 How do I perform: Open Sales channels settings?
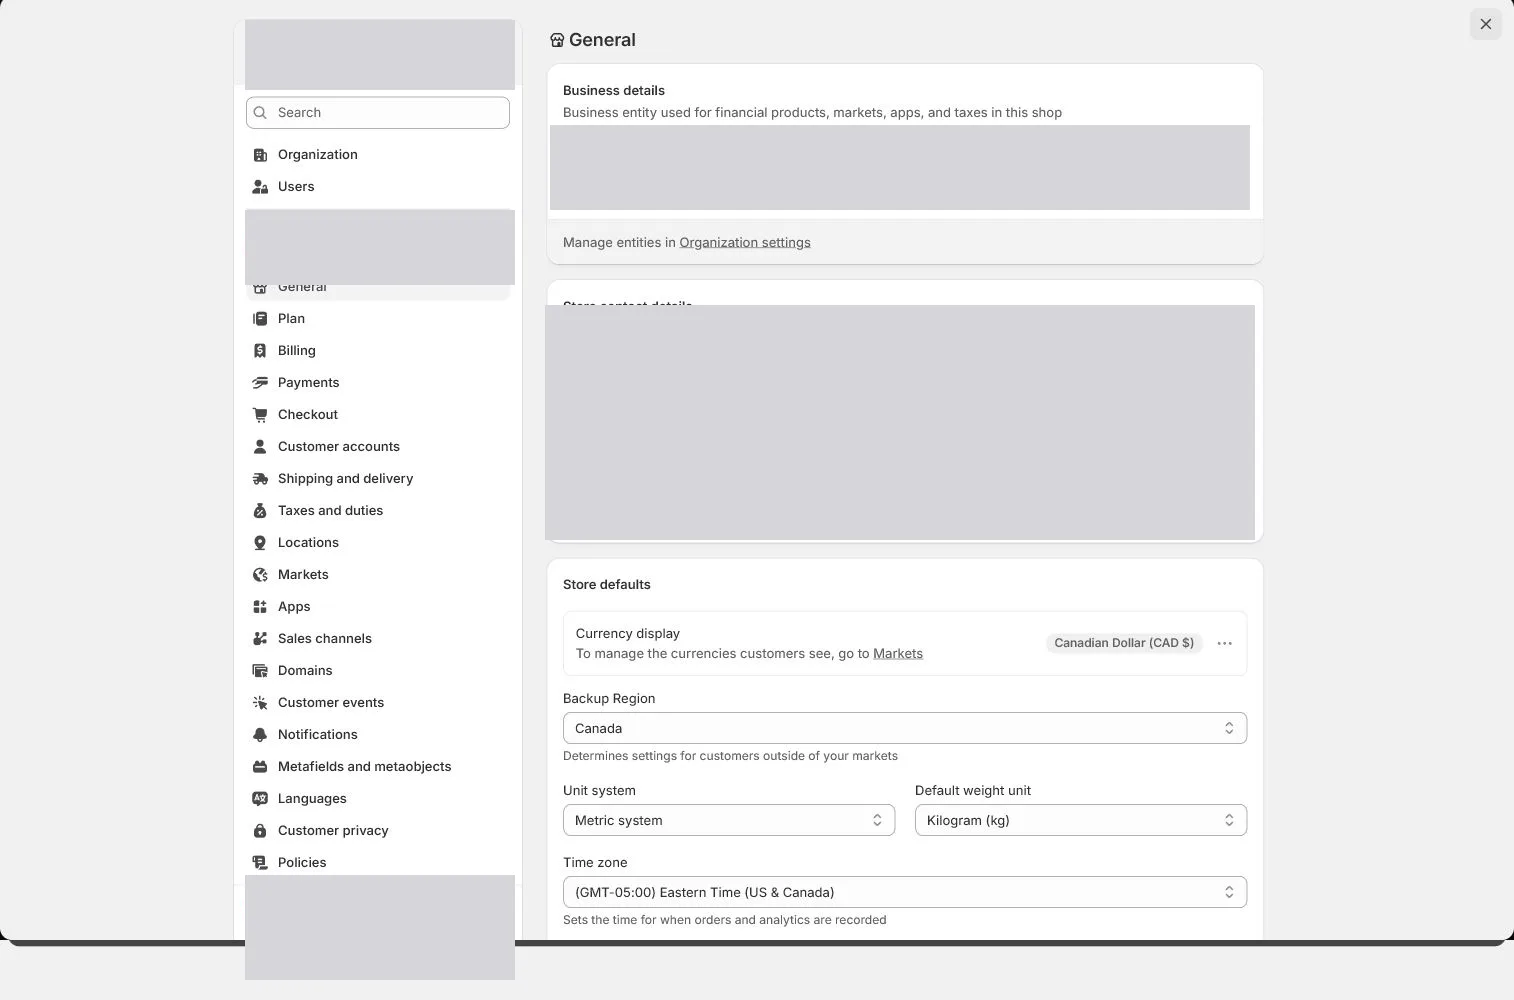(378, 639)
